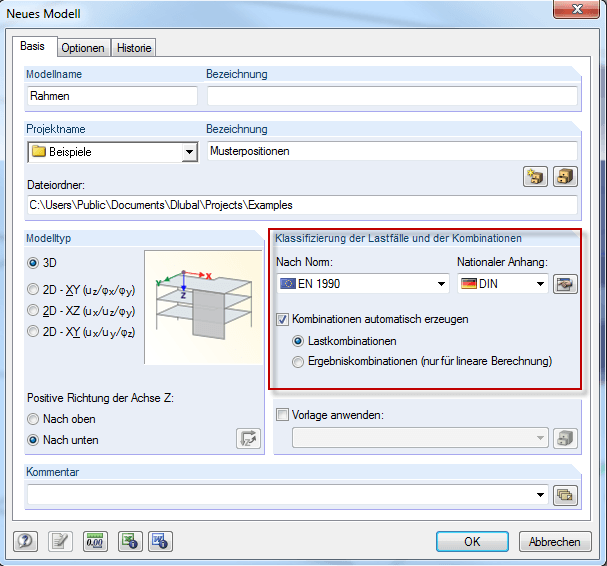
Task: Switch to the Historie tab
Action: point(134,48)
